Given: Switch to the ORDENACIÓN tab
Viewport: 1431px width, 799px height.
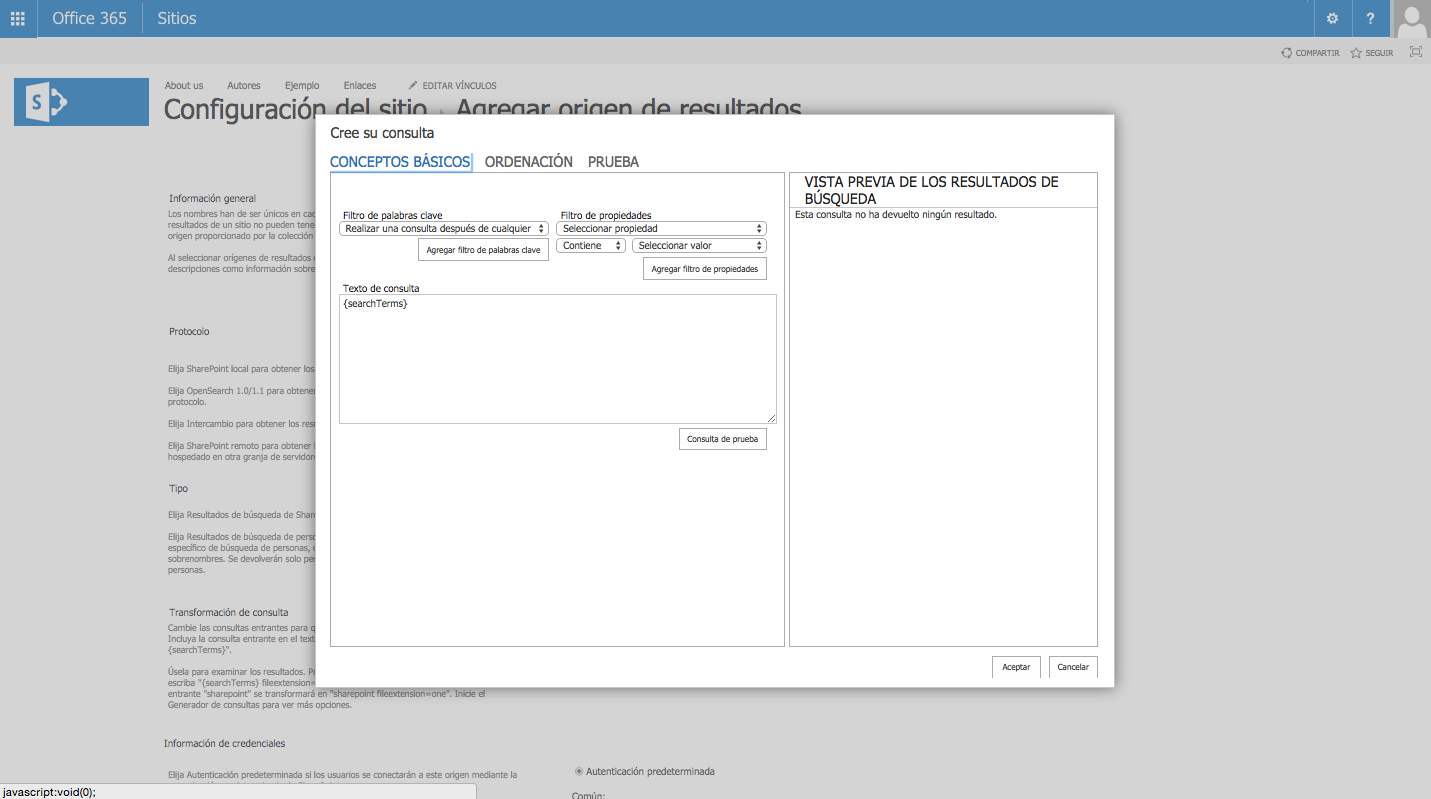Looking at the screenshot, I should click(x=529, y=161).
